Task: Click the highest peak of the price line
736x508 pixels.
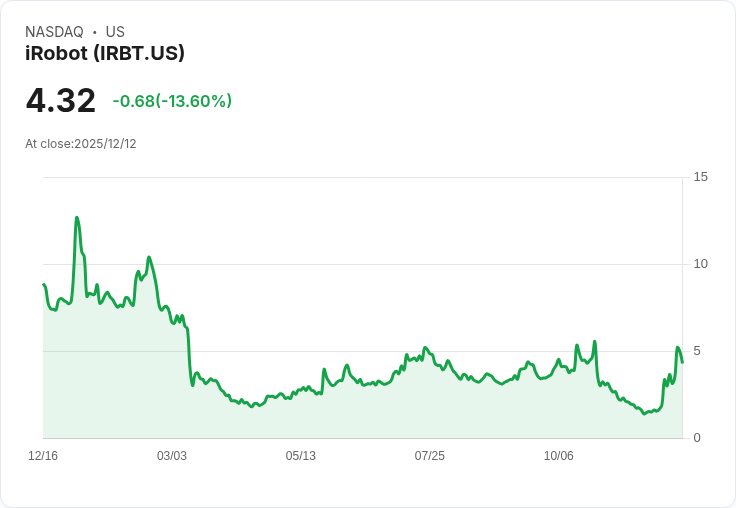Action: 77,217
